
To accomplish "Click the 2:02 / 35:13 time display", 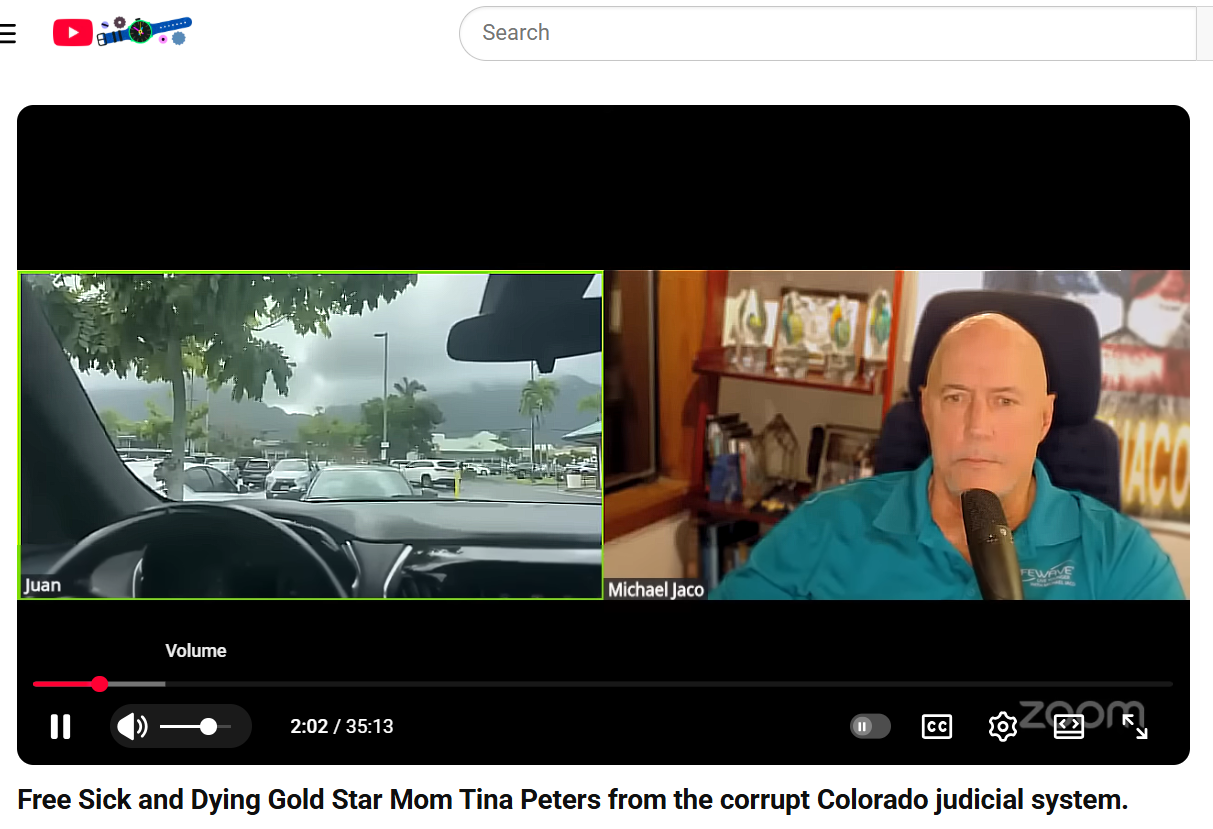I will [341, 727].
